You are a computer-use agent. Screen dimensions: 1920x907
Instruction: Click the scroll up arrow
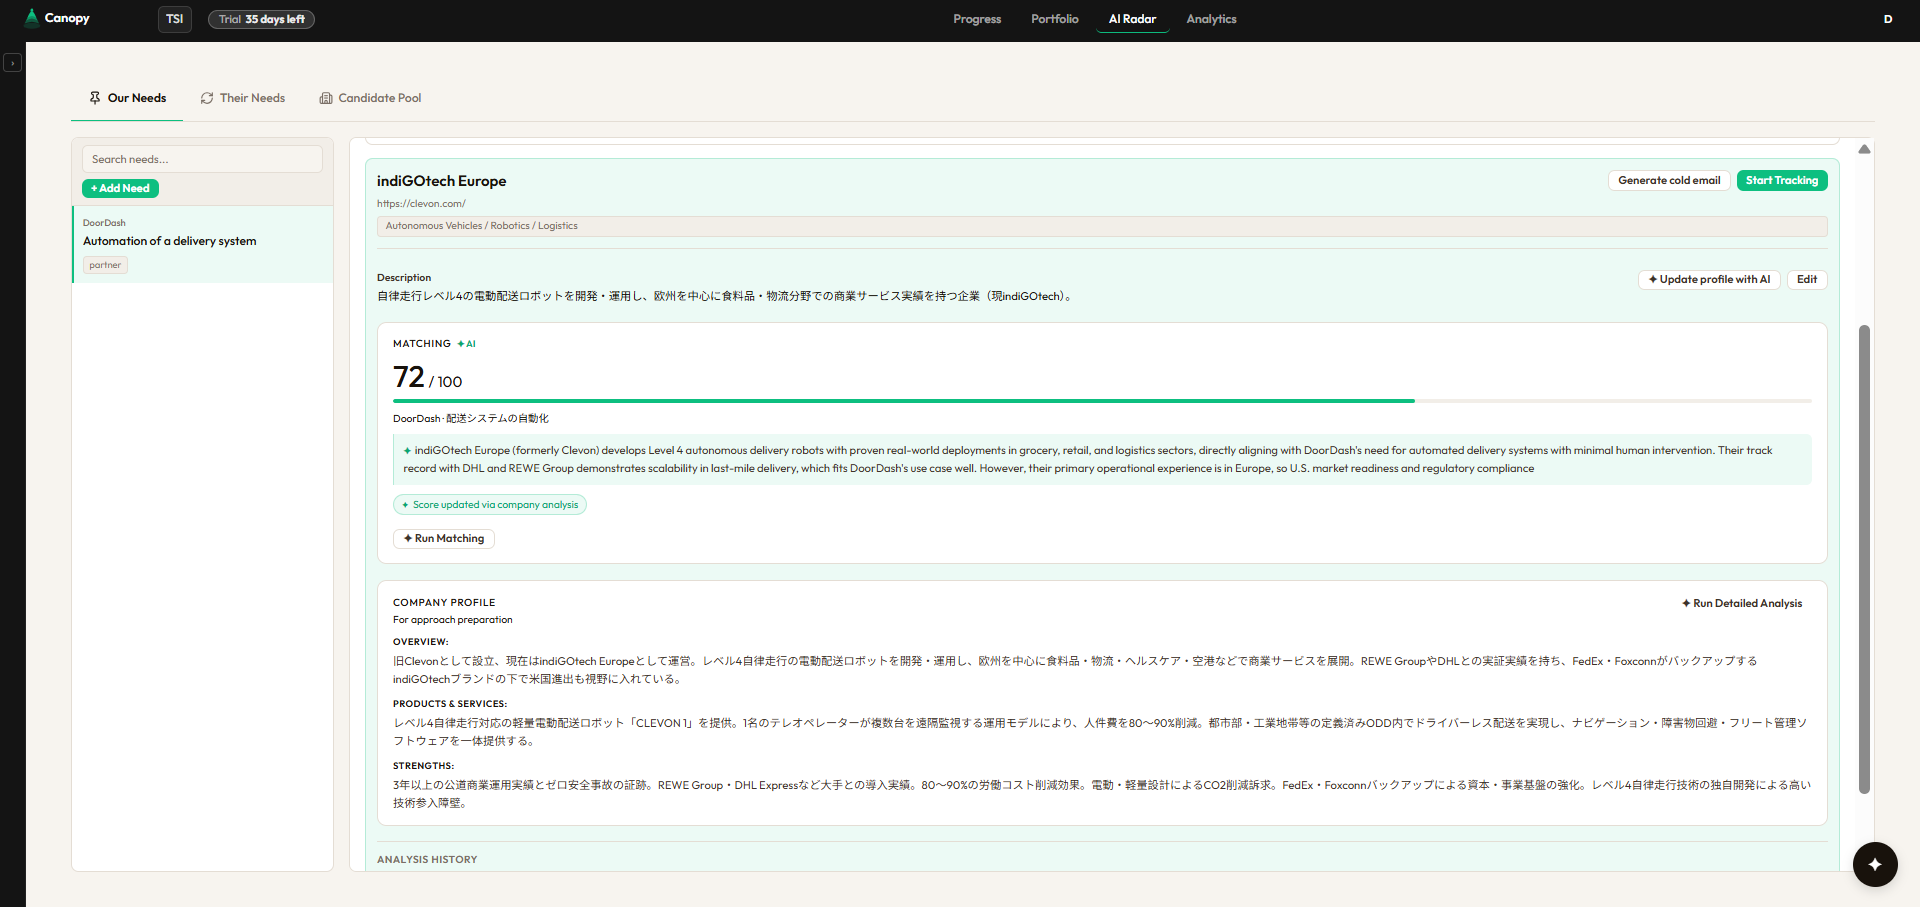coord(1864,149)
